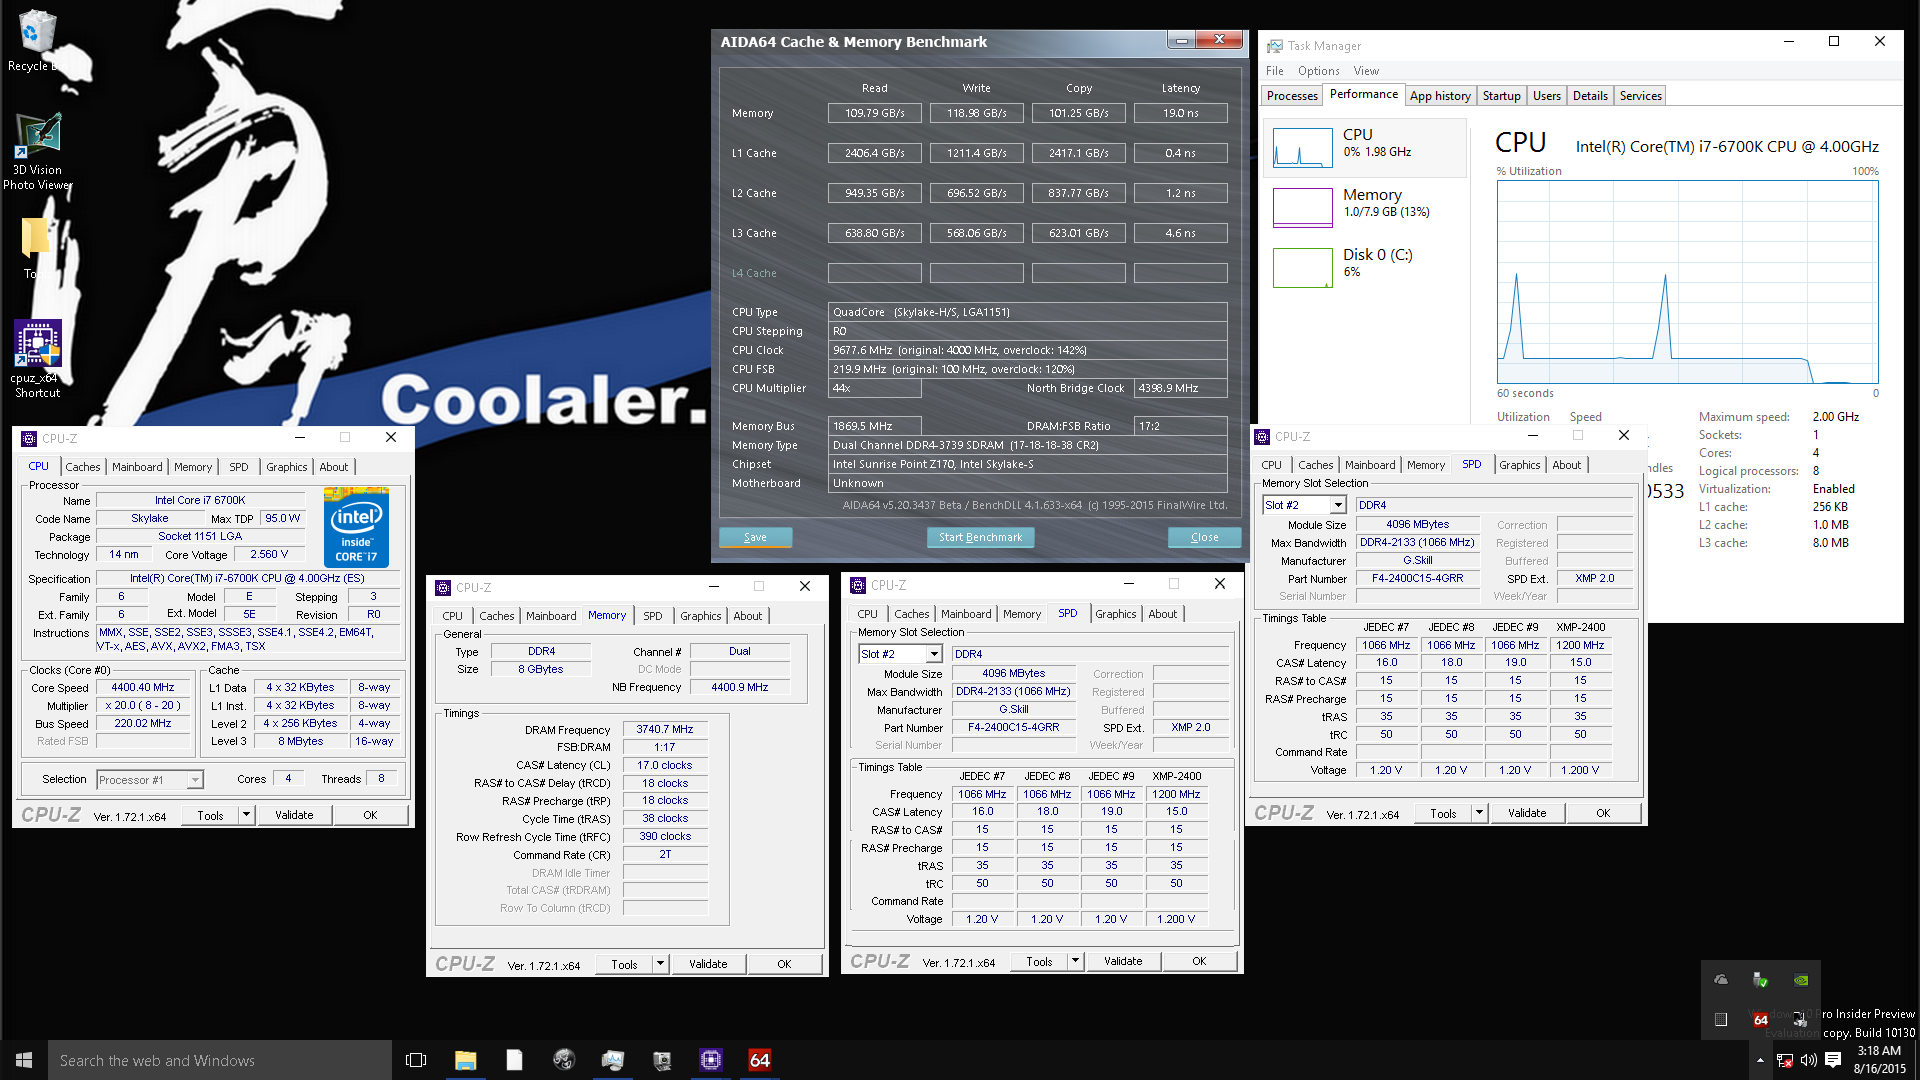The width and height of the screenshot is (1920, 1080).
Task: Open Options menu in Task Manager
Action: (x=1318, y=71)
